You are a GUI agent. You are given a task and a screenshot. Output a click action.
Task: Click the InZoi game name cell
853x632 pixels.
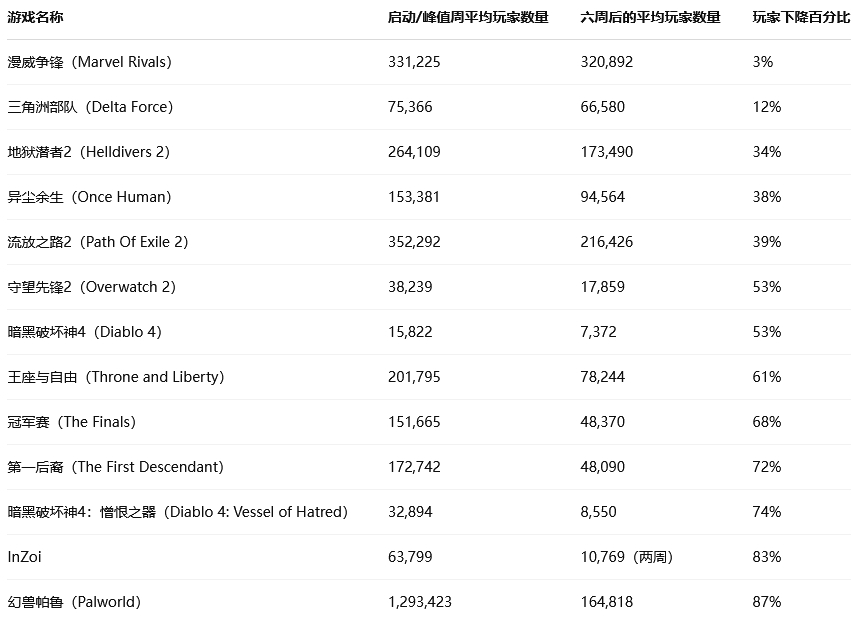25,557
